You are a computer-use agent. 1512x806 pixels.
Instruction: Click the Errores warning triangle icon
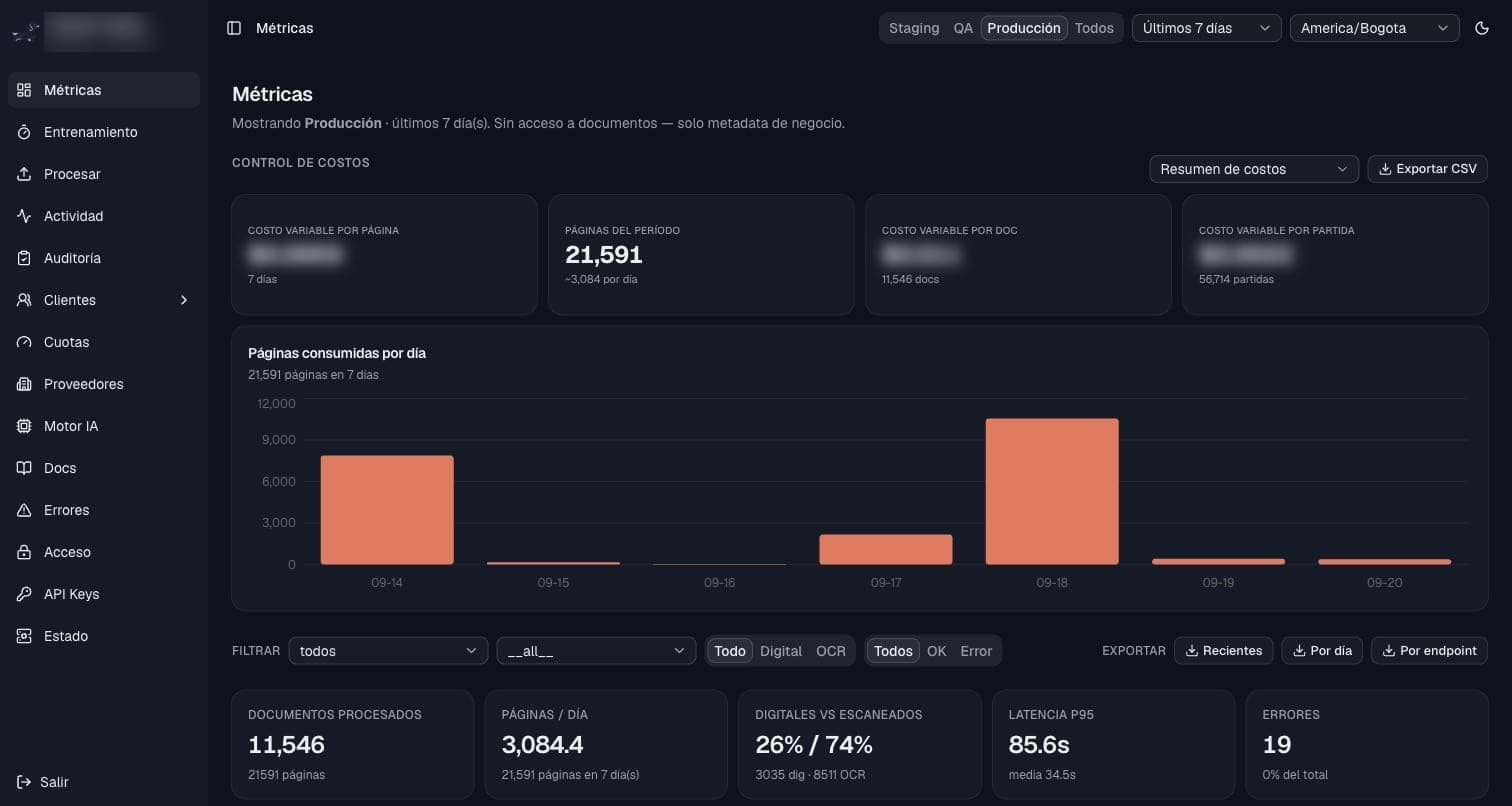(24, 510)
